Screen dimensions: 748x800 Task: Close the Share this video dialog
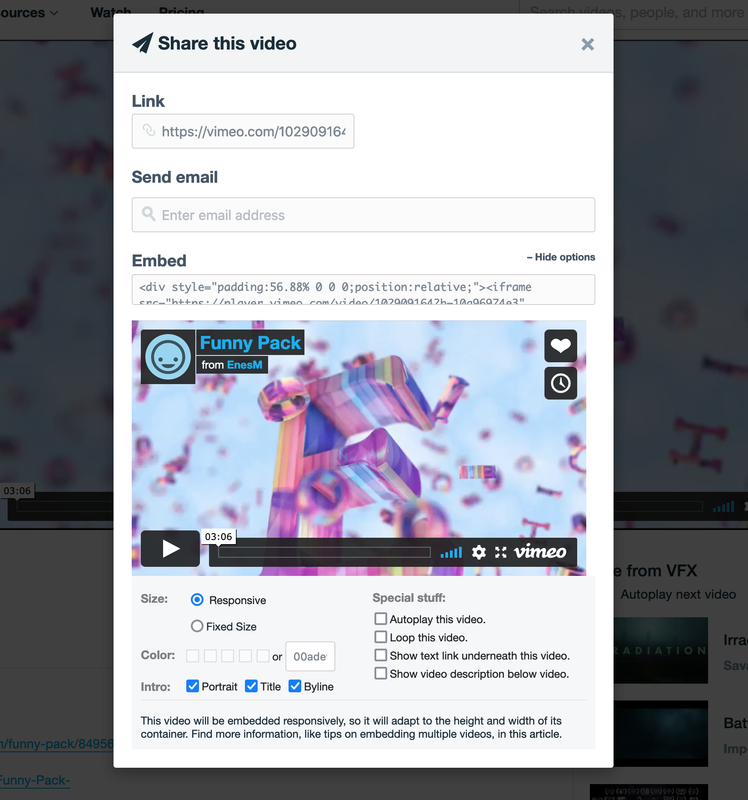587,44
